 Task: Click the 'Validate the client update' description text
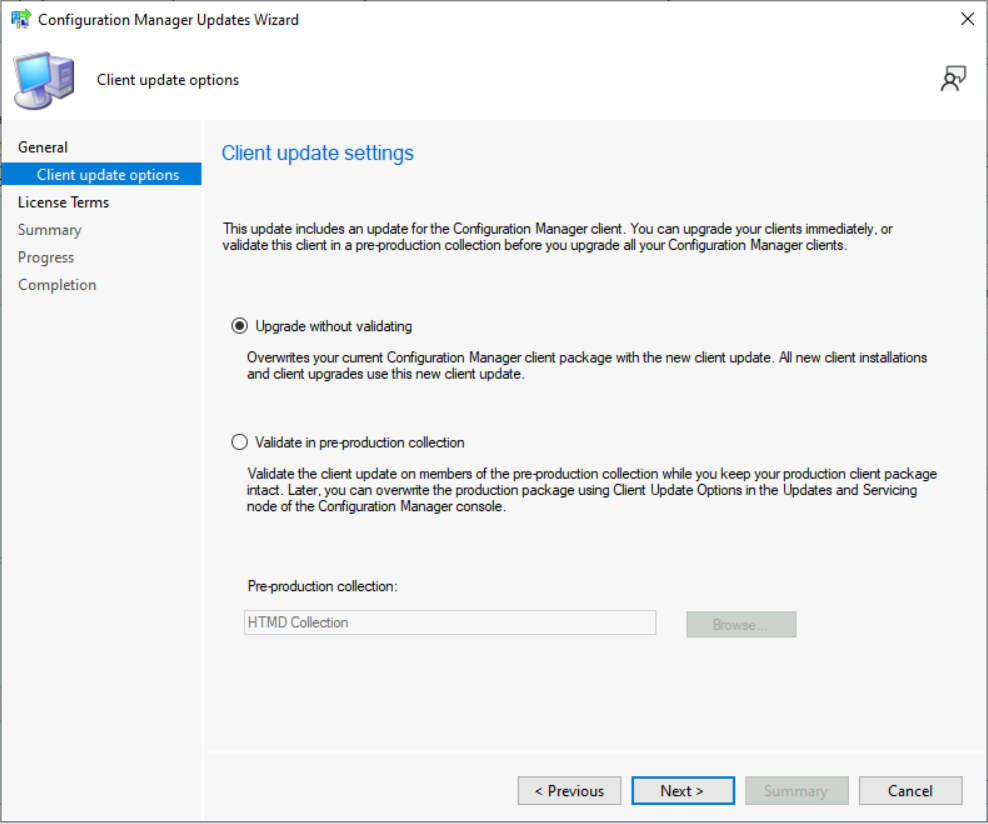[x=592, y=490]
